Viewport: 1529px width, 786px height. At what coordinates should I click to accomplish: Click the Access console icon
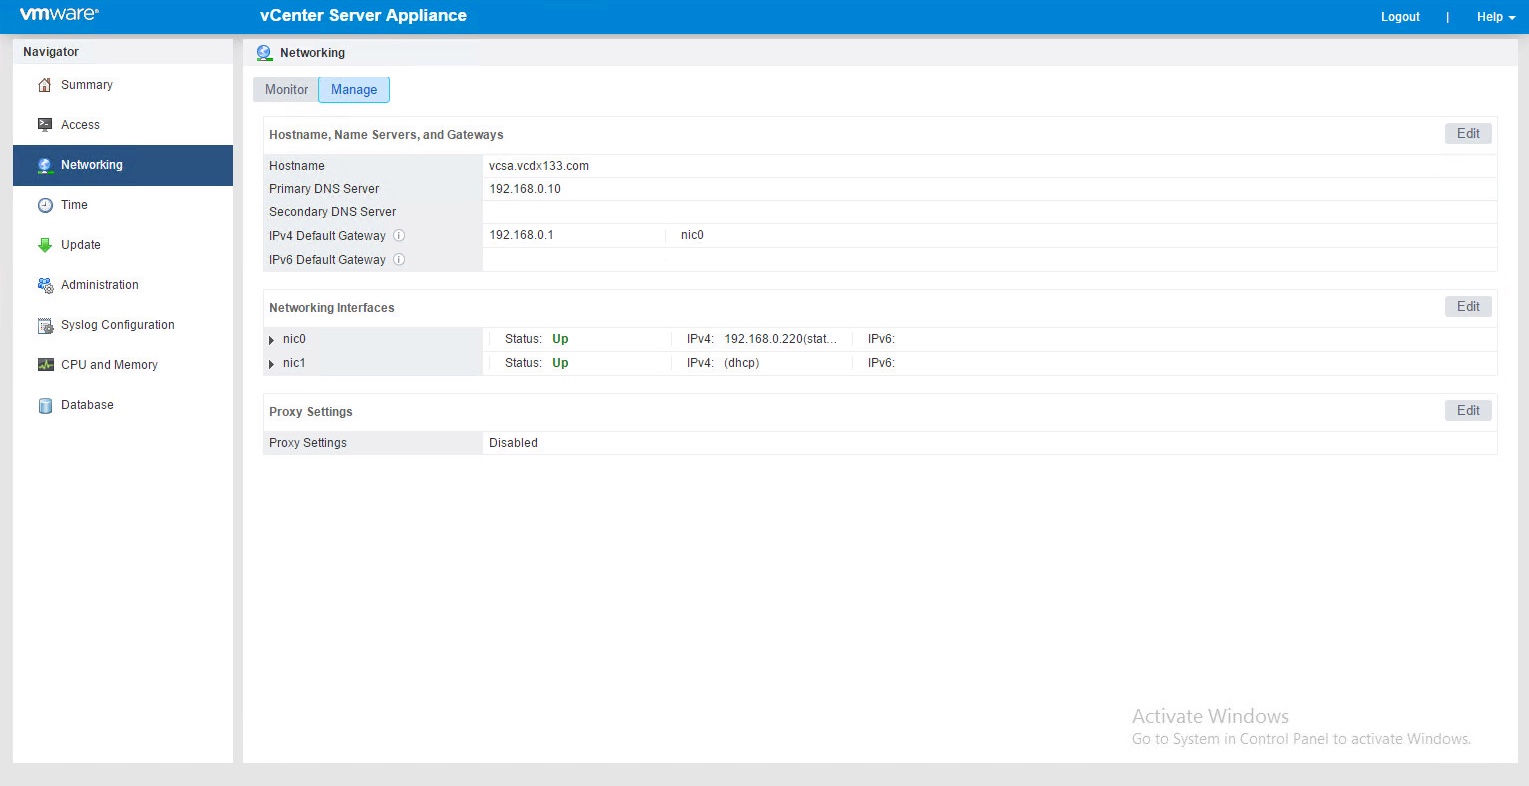[x=45, y=125]
